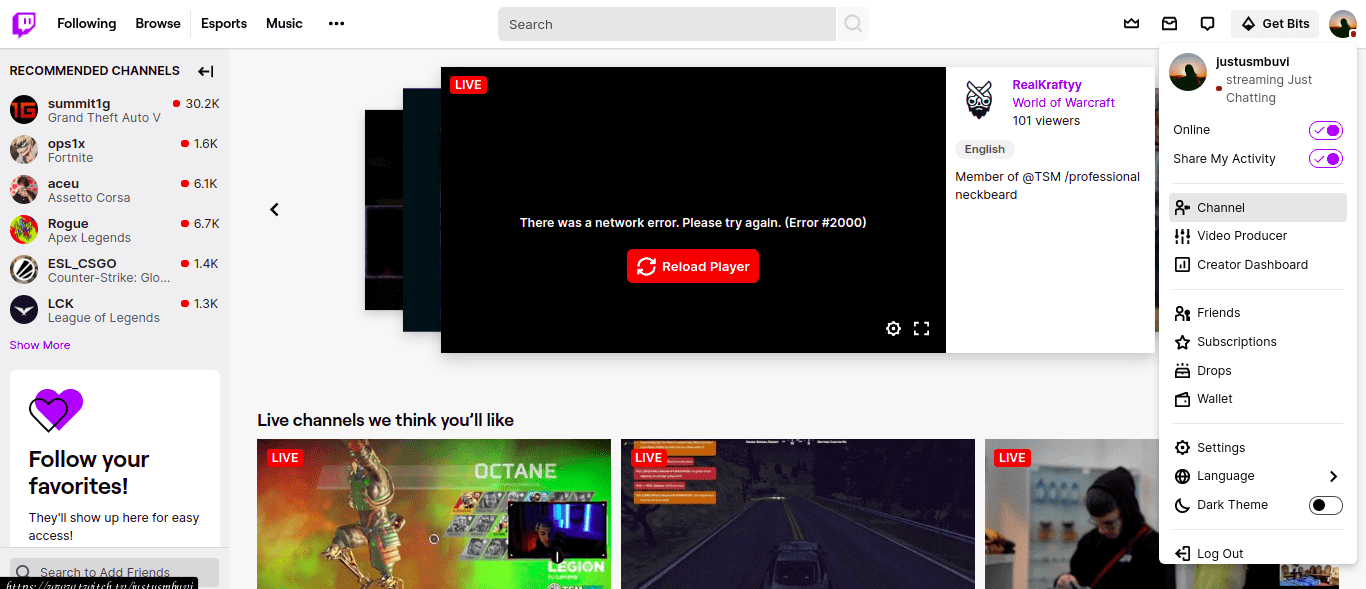Open the whispers chat bubble icon
The image size is (1366, 589).
(x=1207, y=24)
